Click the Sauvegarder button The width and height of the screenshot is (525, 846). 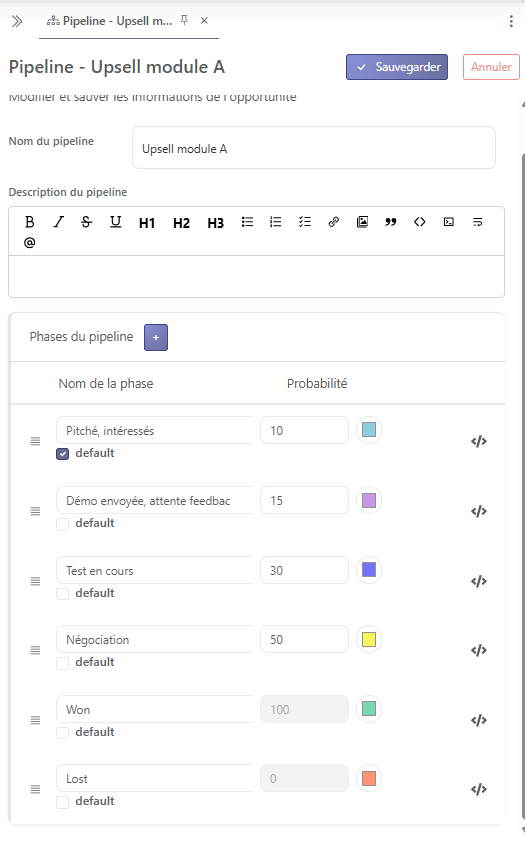pos(397,67)
